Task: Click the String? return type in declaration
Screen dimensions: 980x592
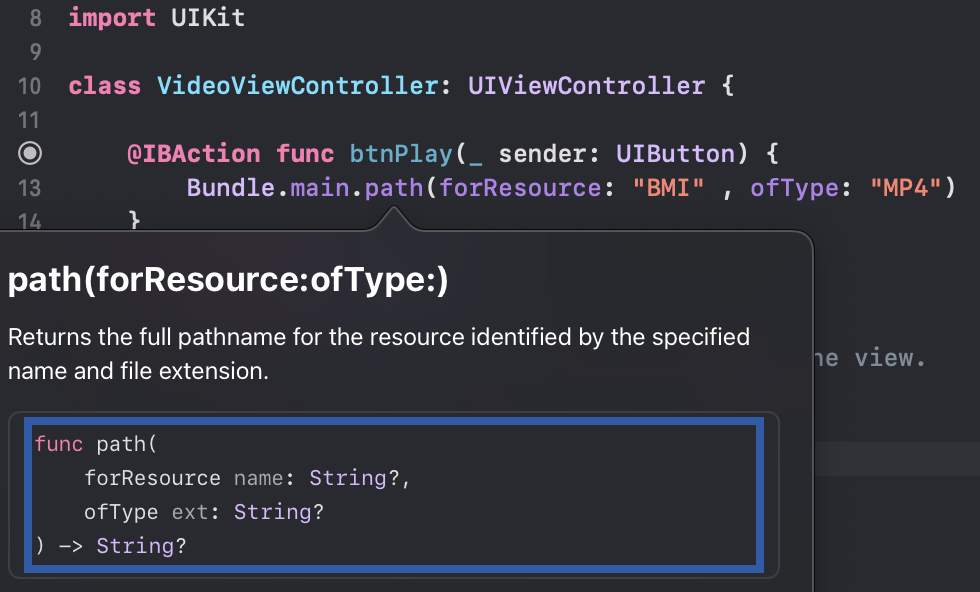Action: [141, 546]
